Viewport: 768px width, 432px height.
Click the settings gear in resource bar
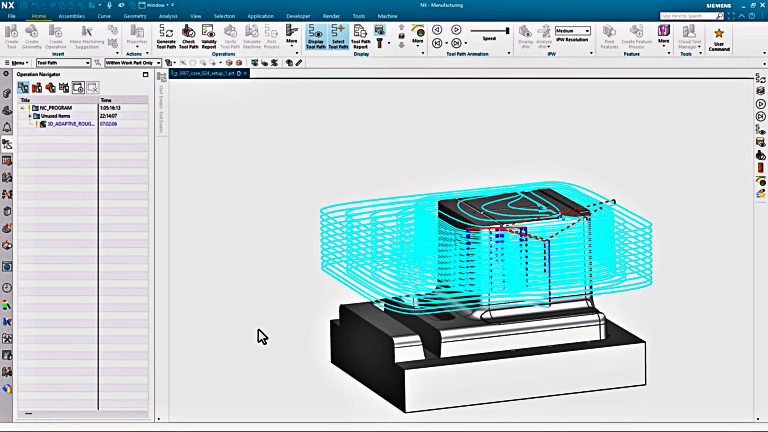pyautogui.click(x=6, y=73)
